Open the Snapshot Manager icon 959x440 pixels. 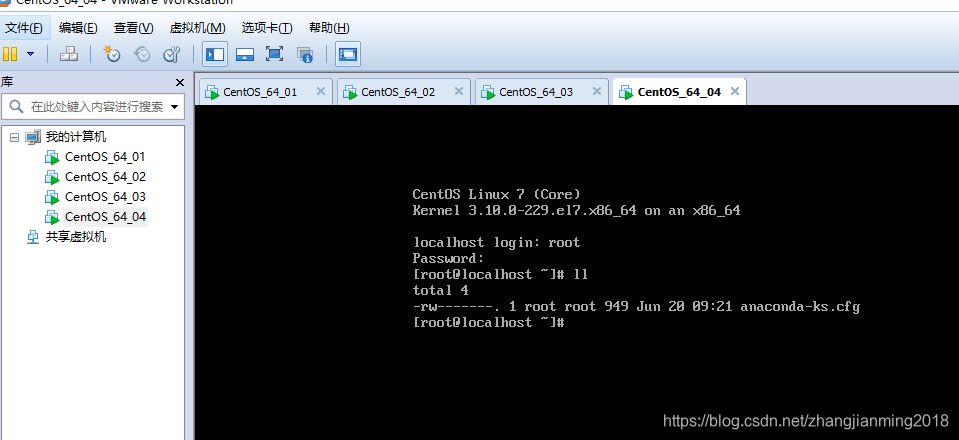tap(172, 54)
